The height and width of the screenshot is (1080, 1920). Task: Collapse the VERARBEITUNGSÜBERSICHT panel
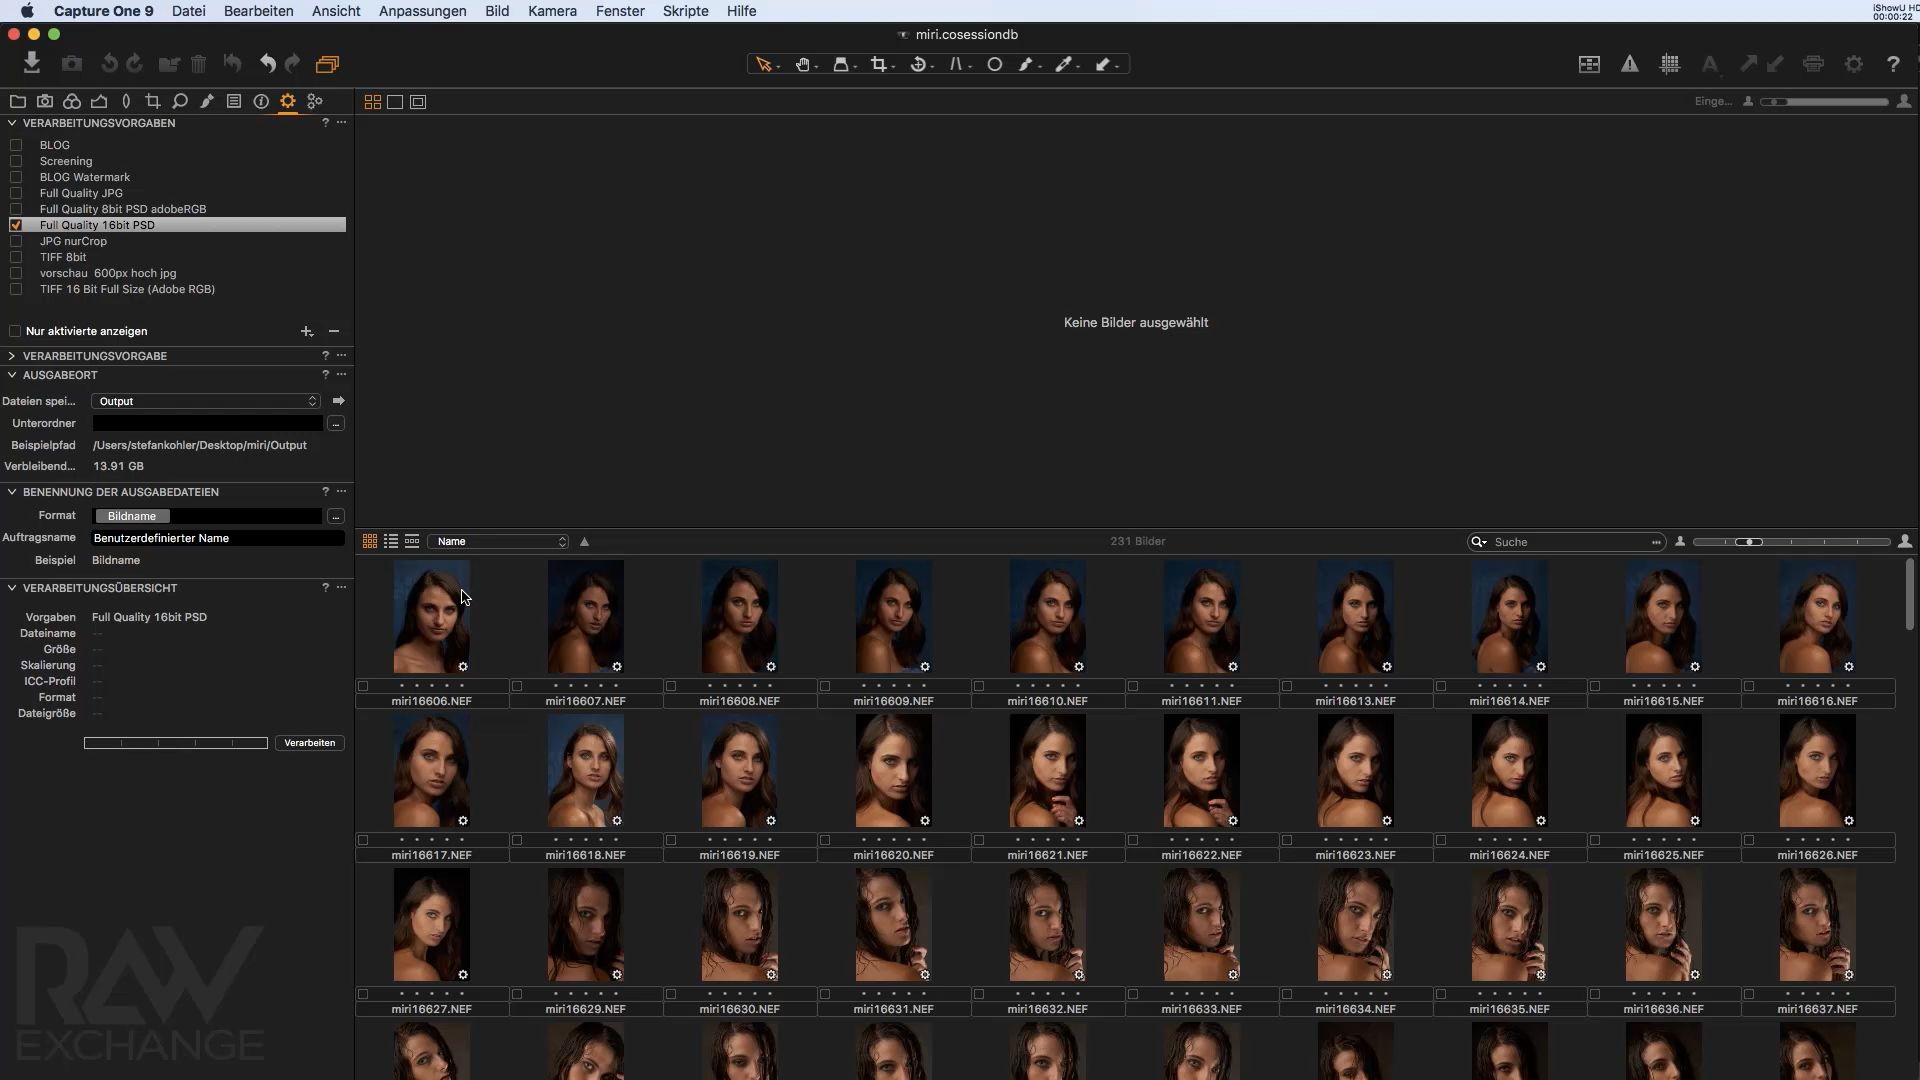12,588
